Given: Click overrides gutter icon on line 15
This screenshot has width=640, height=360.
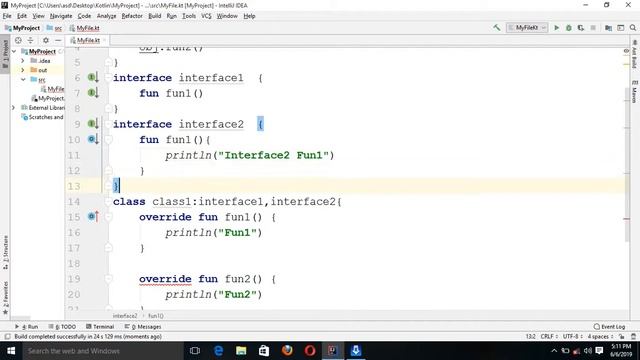Looking at the screenshot, I should 93,216.
